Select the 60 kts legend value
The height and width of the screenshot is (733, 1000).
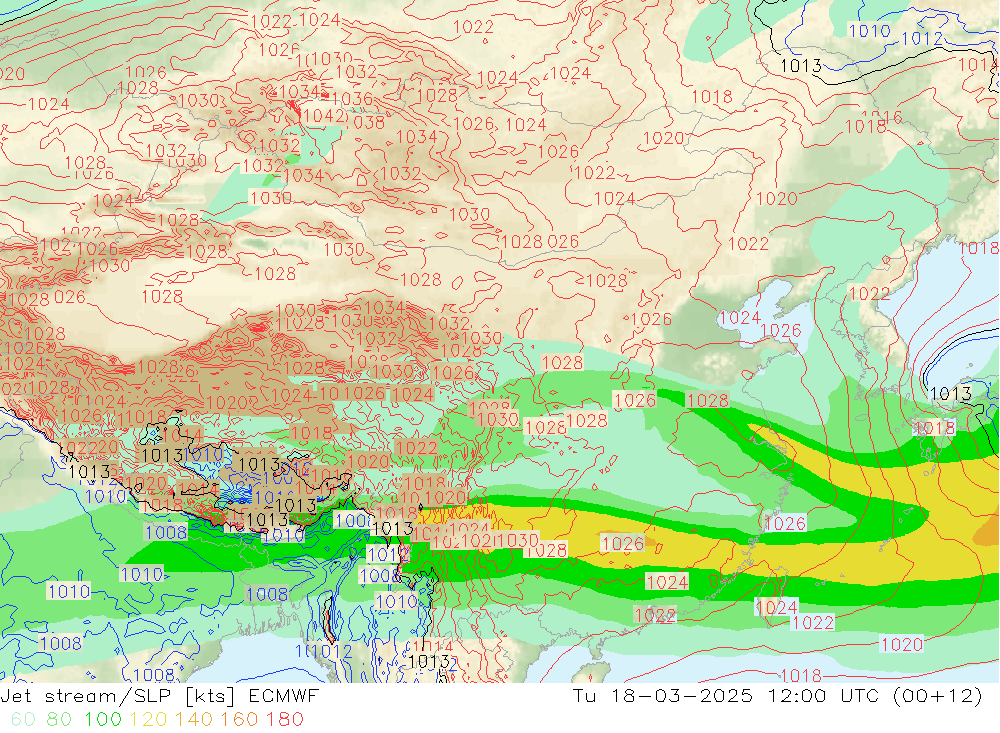(23, 720)
